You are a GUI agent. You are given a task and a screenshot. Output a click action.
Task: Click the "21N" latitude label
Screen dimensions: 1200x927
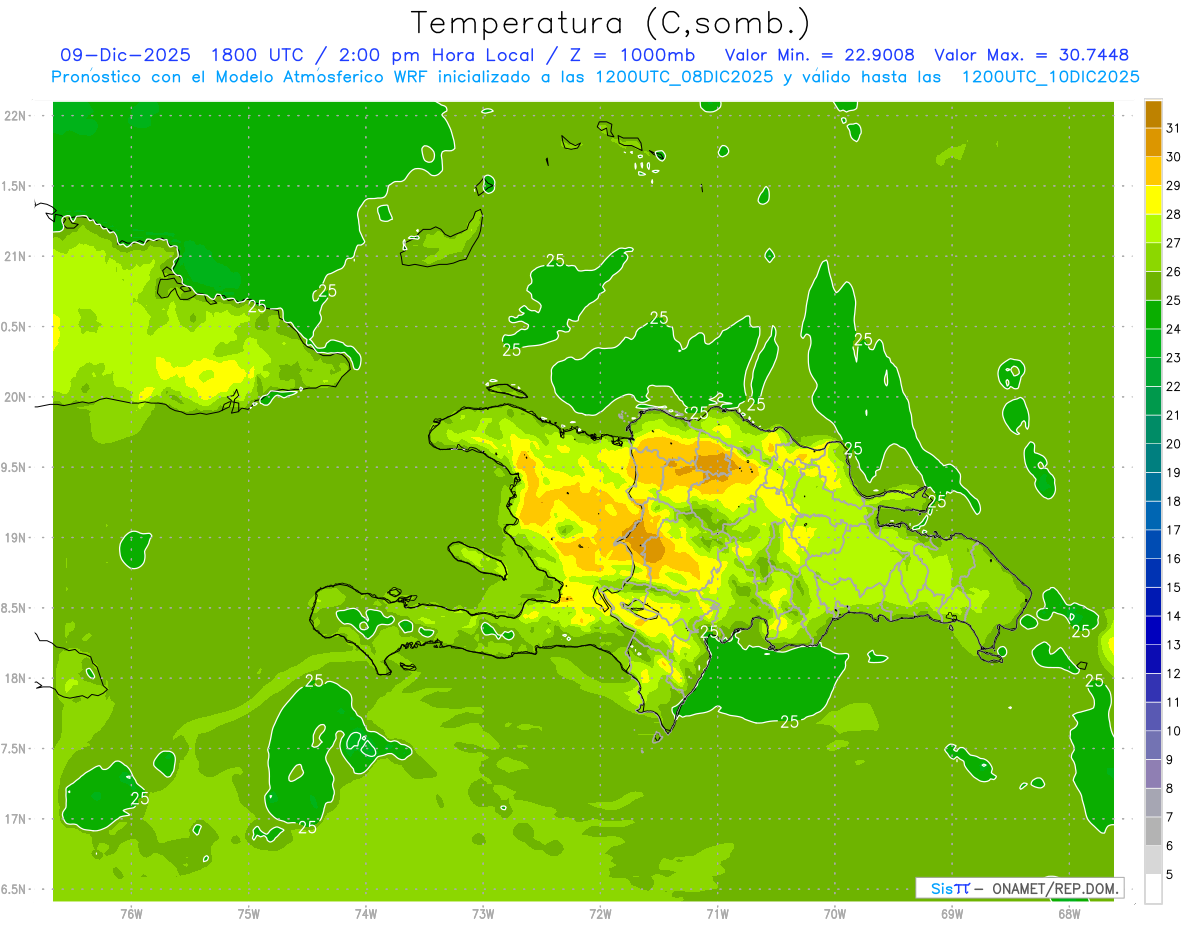[x=14, y=257]
